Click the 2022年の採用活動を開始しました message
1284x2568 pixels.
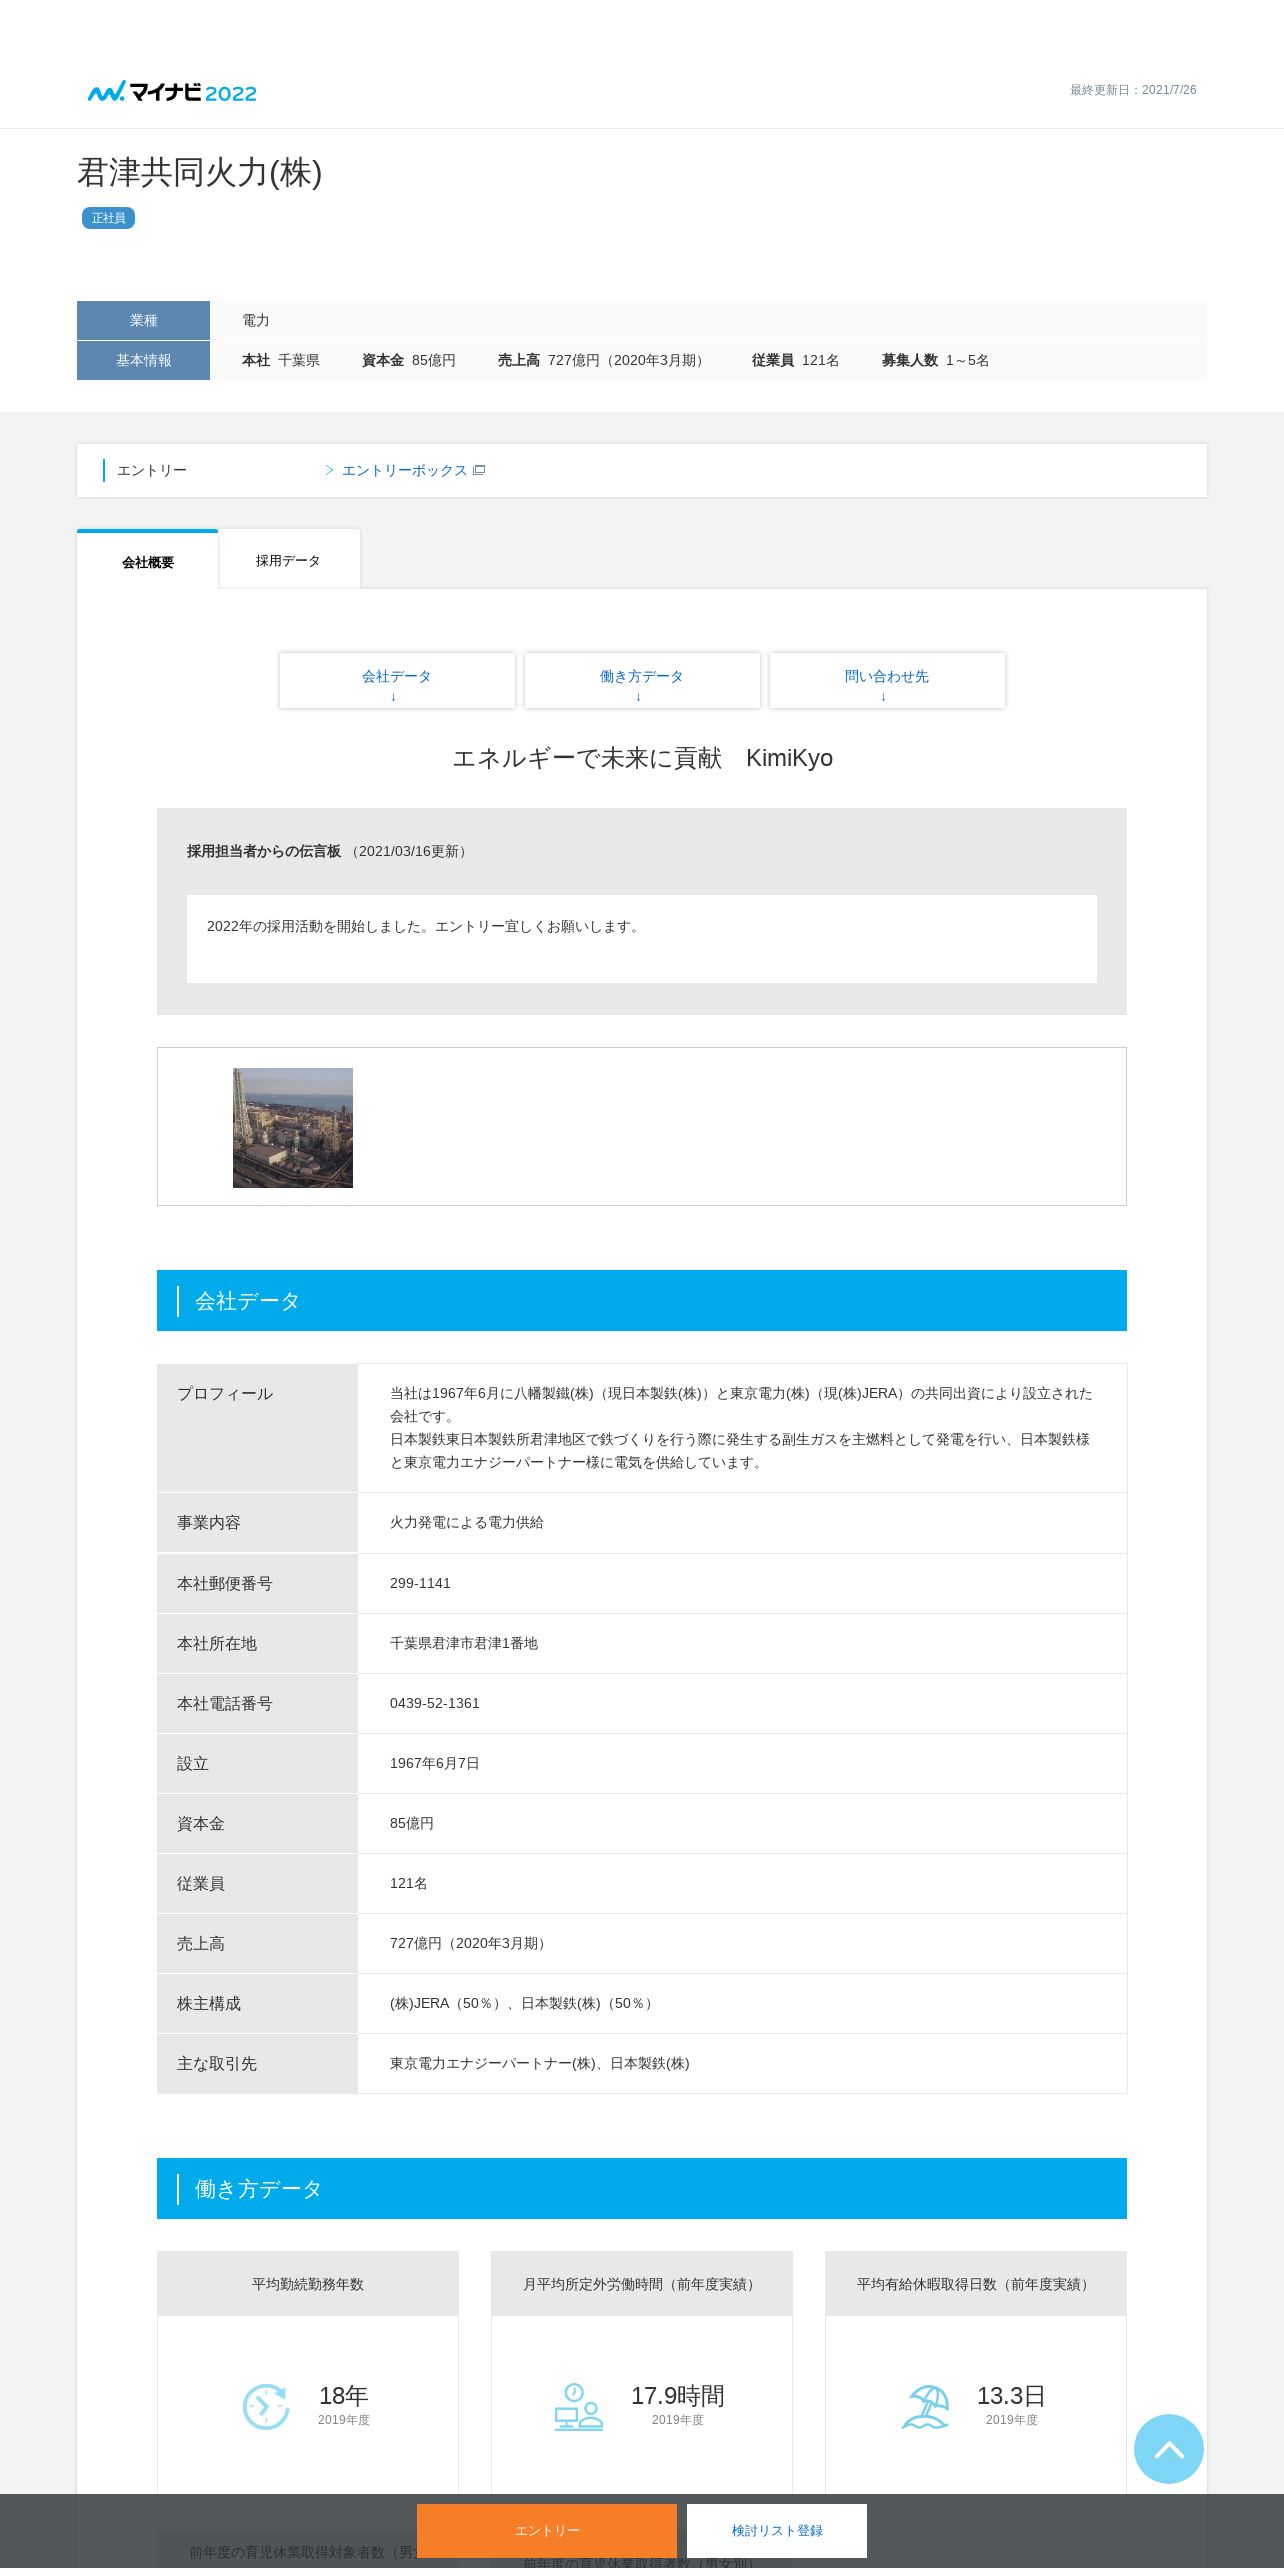(x=425, y=926)
